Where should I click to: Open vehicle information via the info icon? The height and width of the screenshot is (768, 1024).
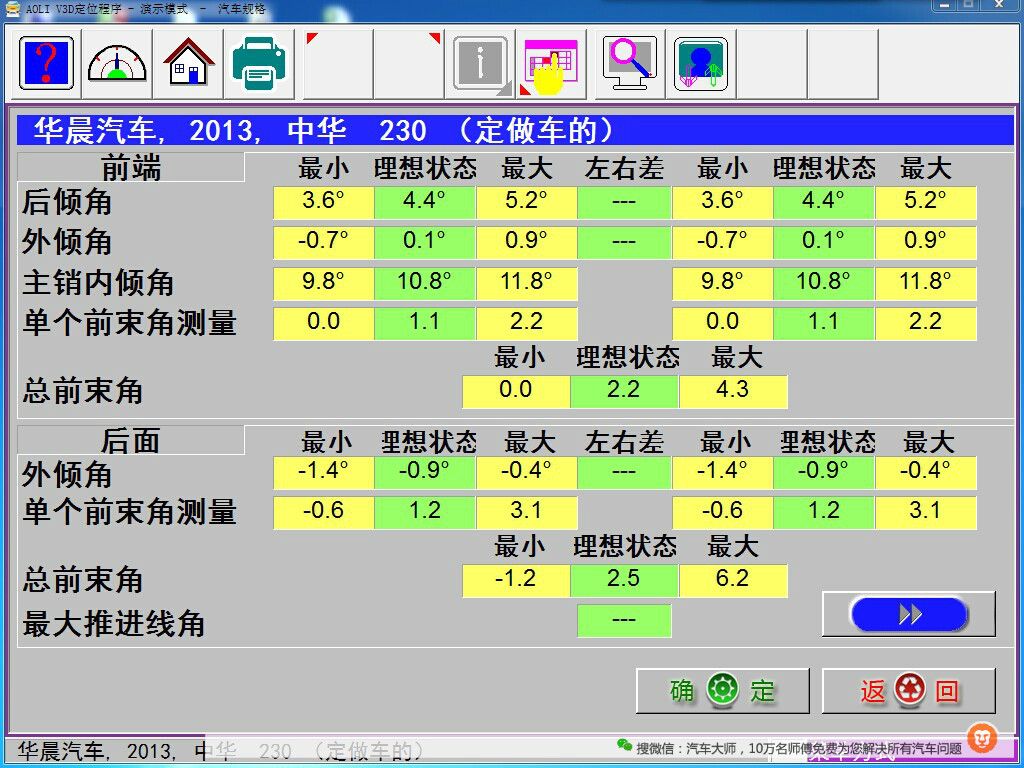tap(480, 62)
